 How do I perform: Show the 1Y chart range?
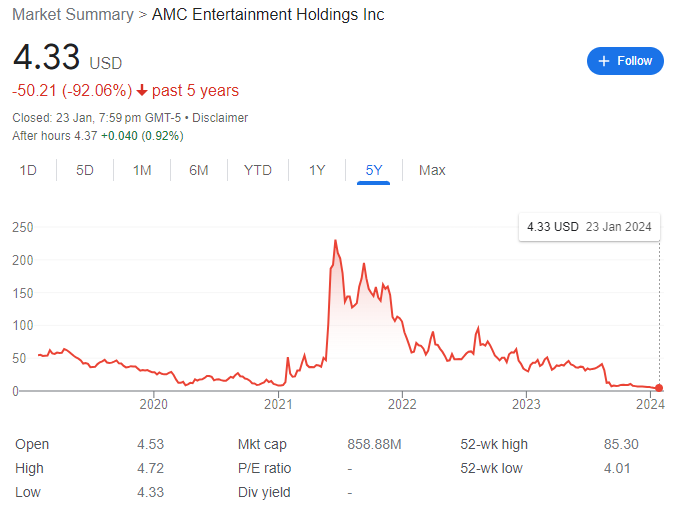click(x=317, y=170)
